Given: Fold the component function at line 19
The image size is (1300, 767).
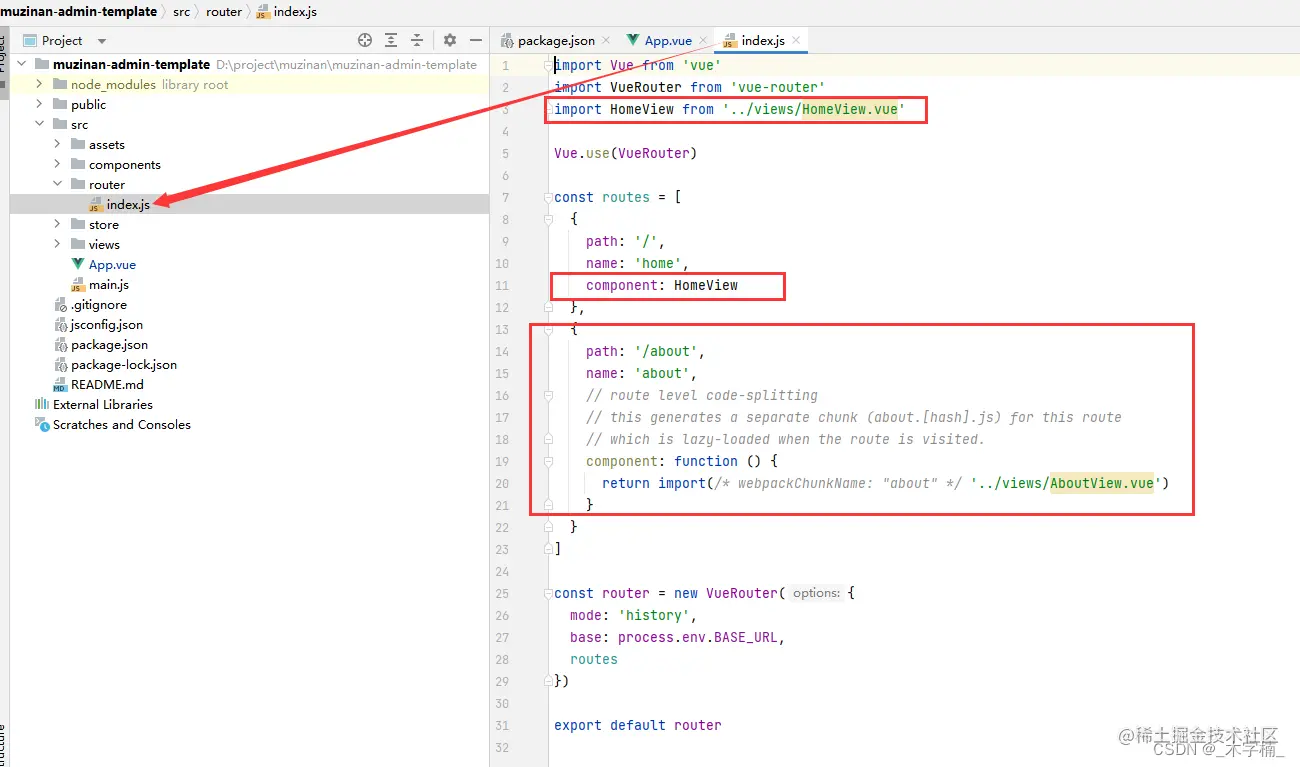Looking at the screenshot, I should tap(548, 461).
